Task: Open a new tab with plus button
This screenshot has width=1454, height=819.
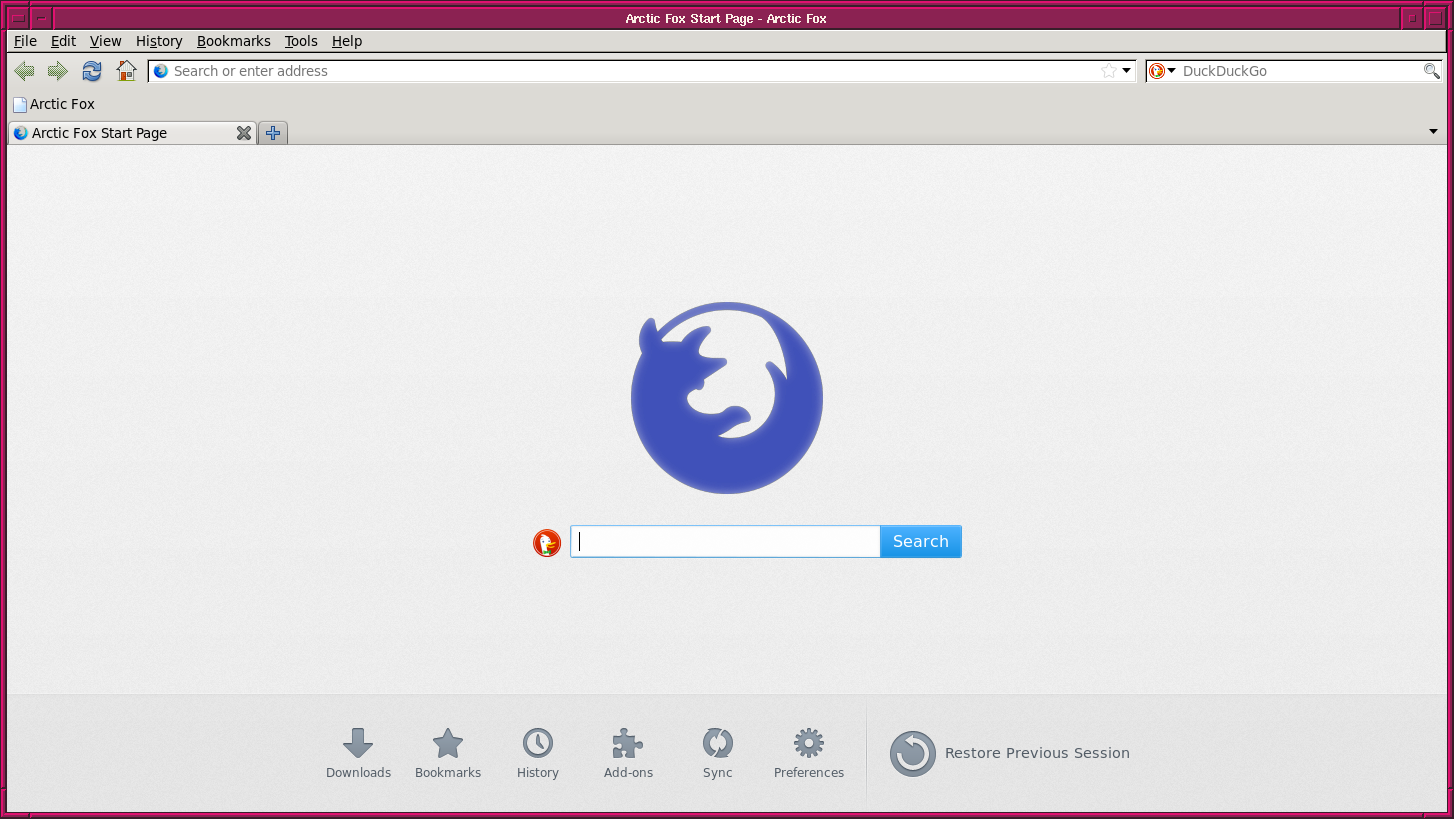Action: coord(273,133)
